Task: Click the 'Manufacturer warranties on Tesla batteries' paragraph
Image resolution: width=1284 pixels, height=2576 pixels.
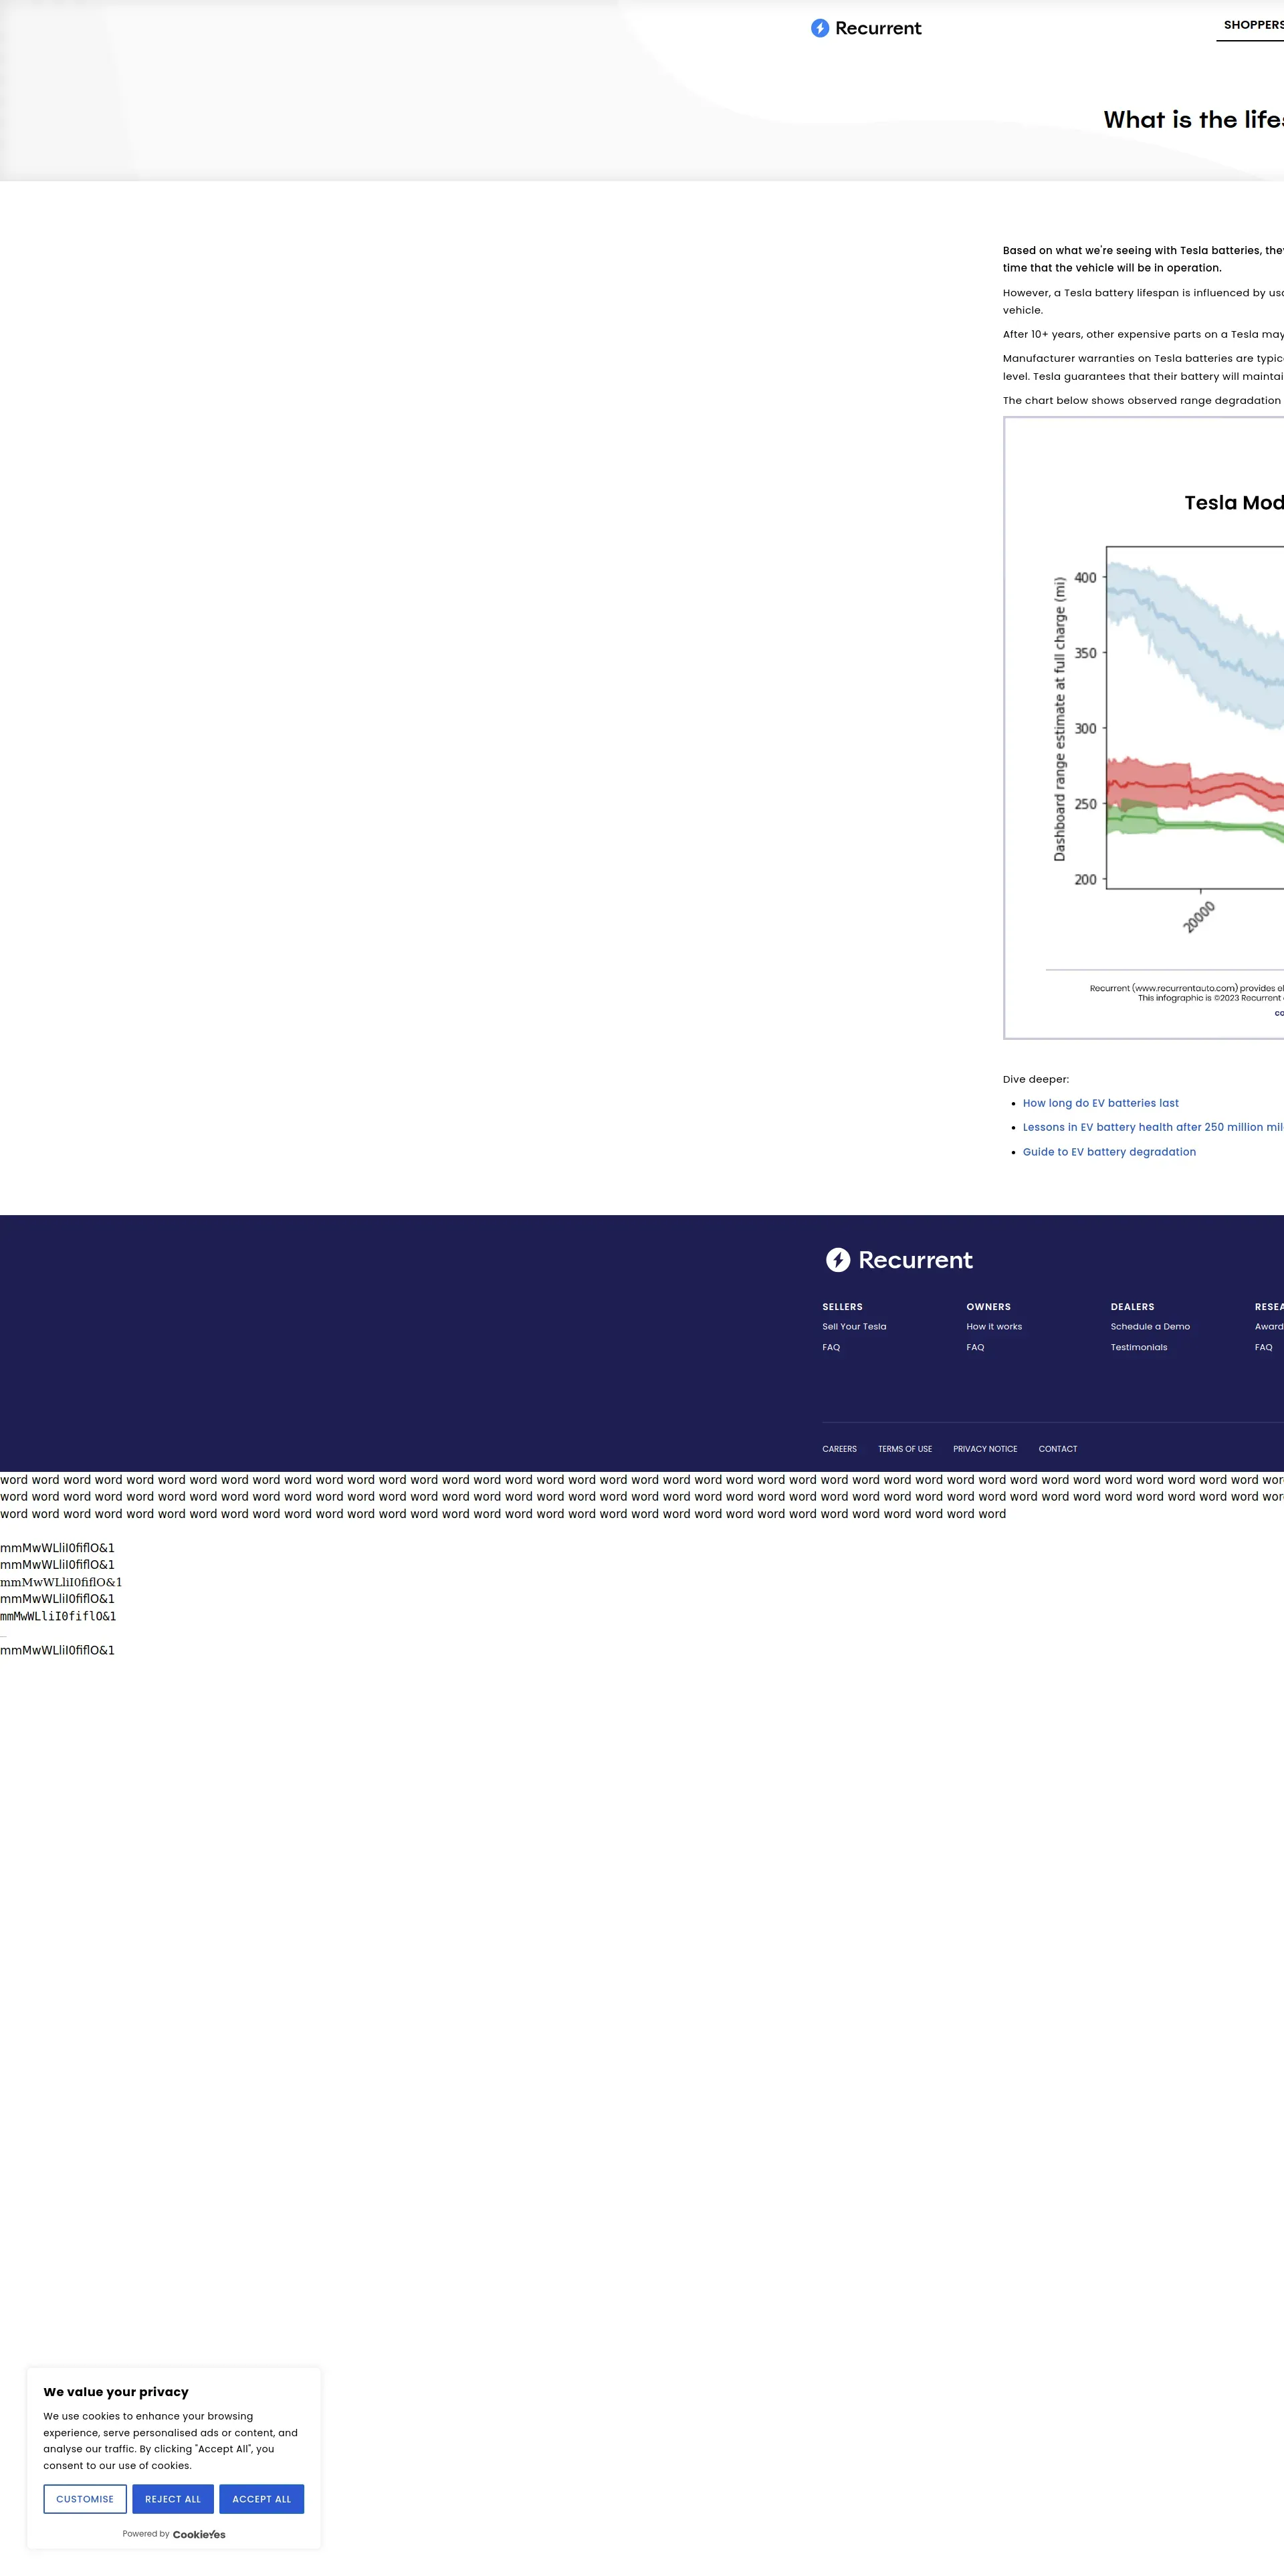Action: click(1143, 367)
